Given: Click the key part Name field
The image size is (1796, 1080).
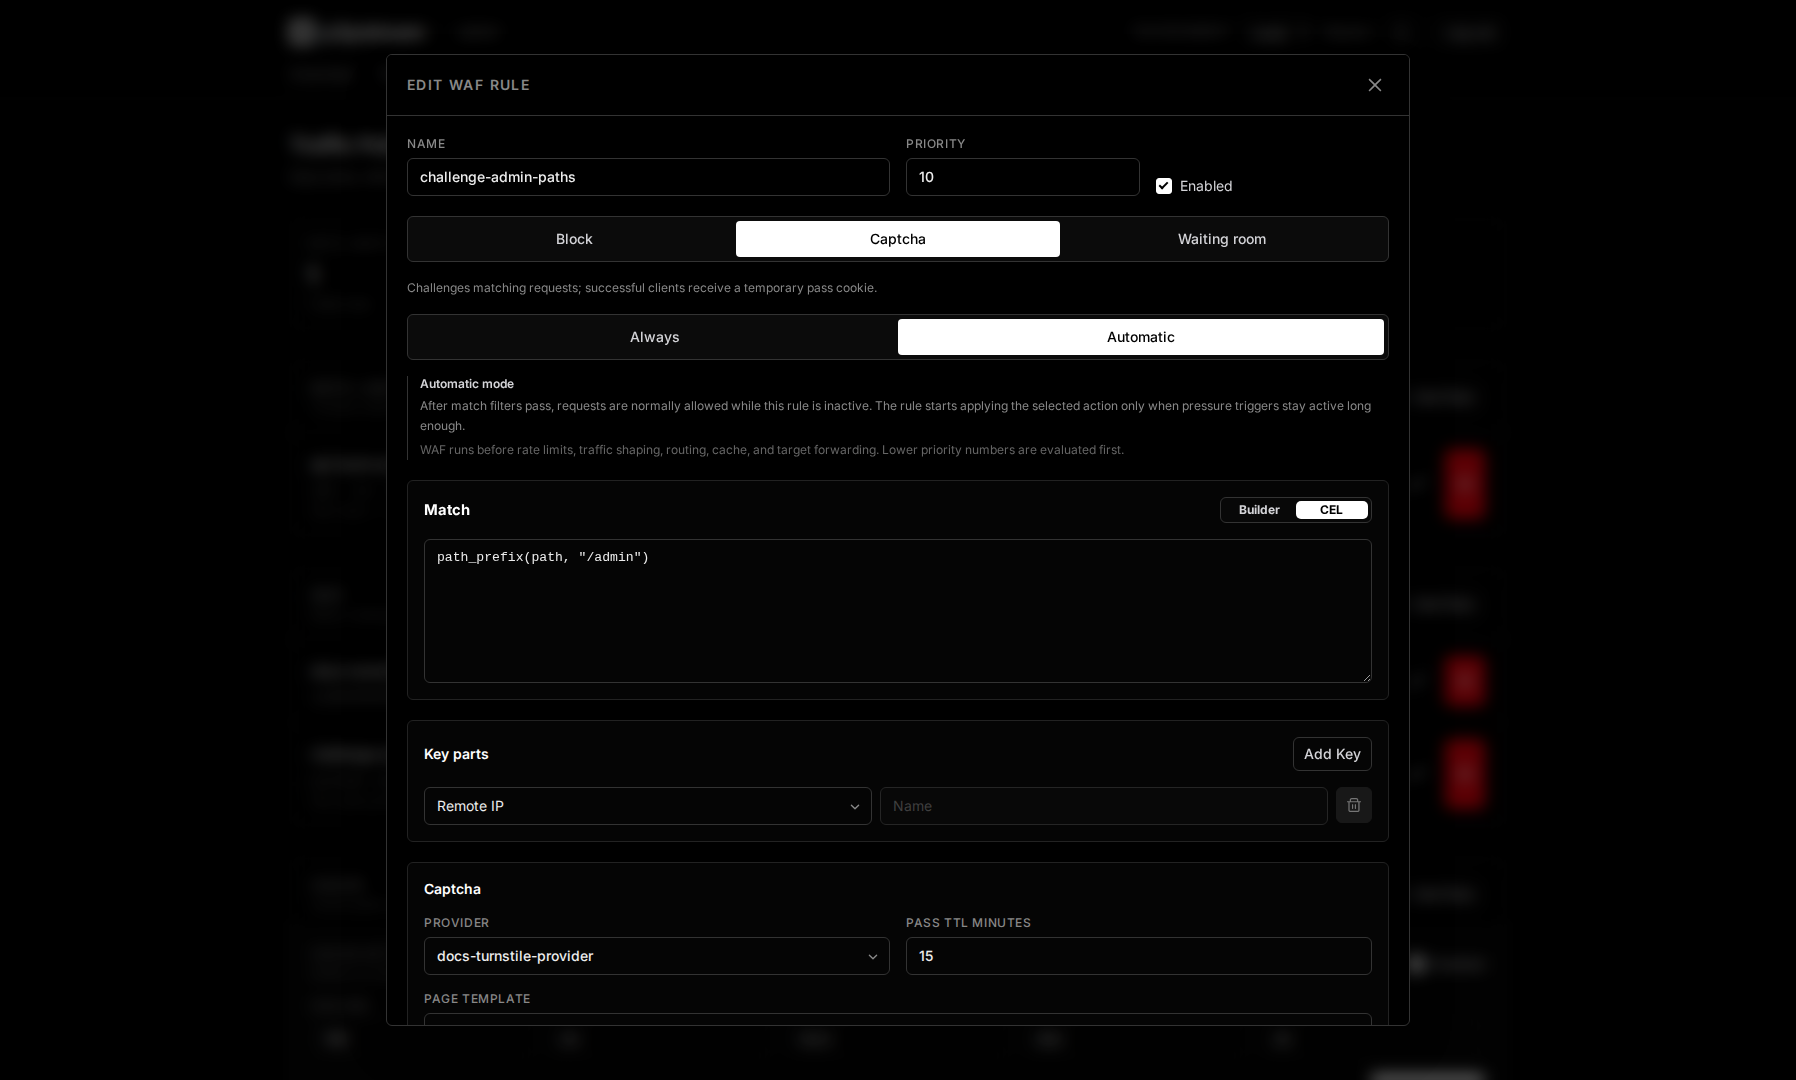Looking at the screenshot, I should pyautogui.click(x=1103, y=806).
